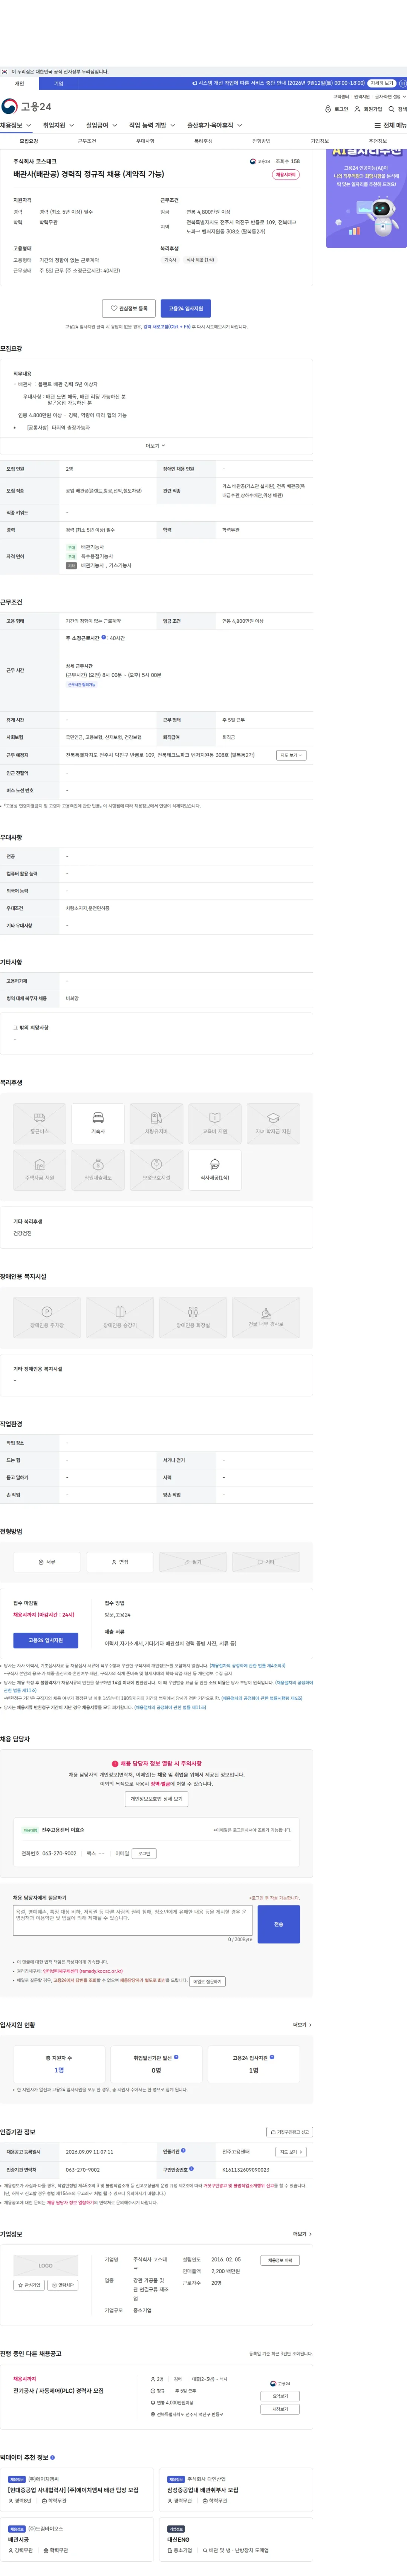Toggle 관심채용 등록 heart button
This screenshot has height=2576, width=407.
(x=129, y=309)
